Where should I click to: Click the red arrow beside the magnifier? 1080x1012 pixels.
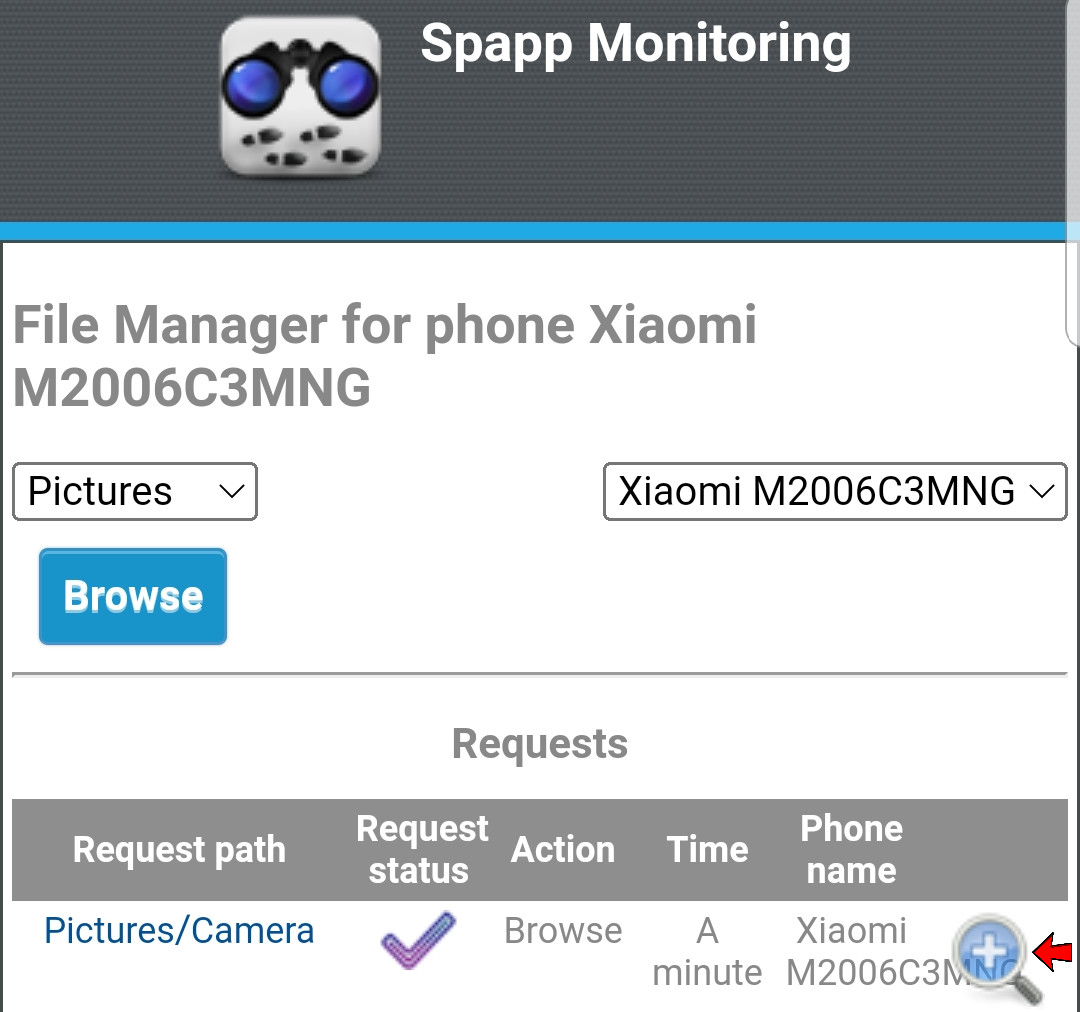point(1053,953)
